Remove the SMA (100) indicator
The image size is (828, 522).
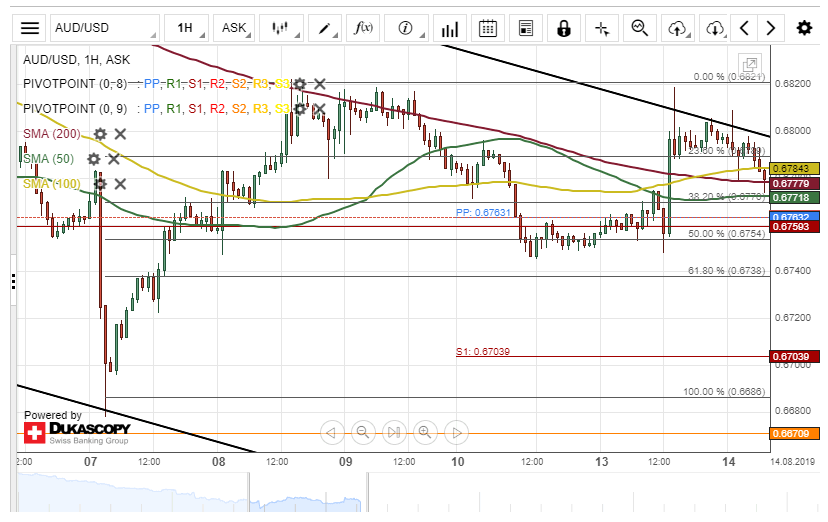coord(120,184)
